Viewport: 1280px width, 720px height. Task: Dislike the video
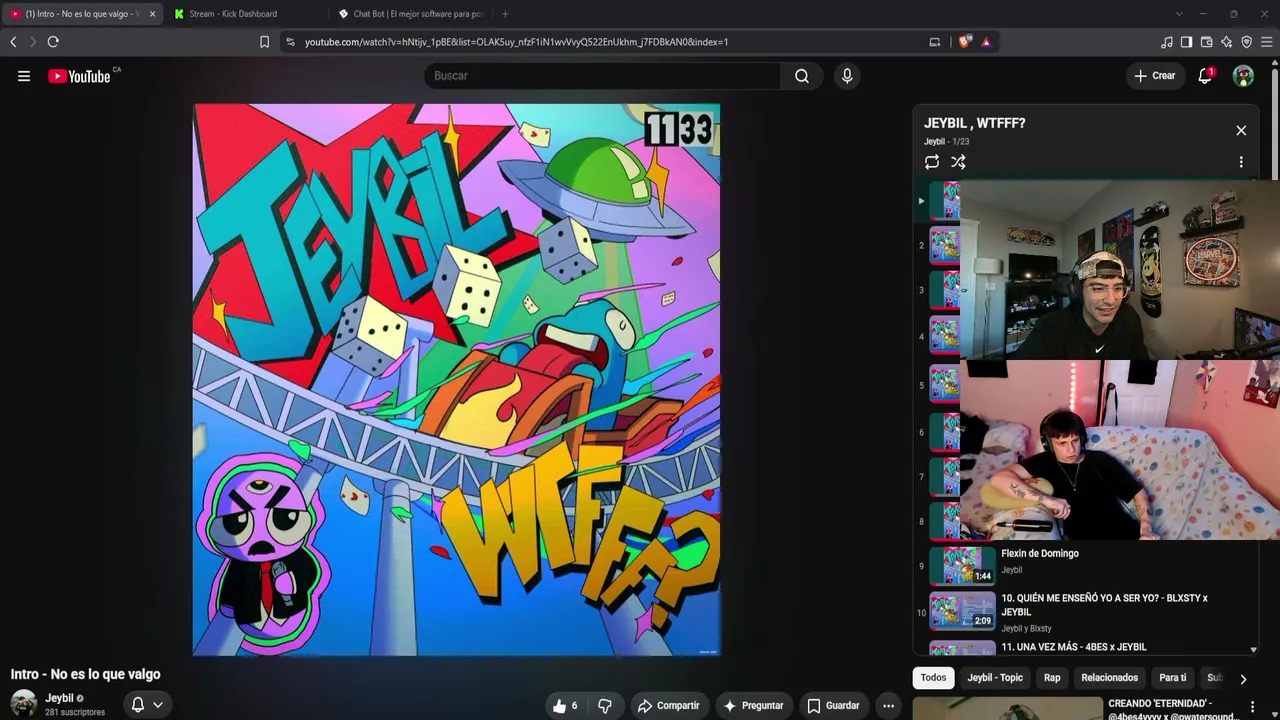605,706
